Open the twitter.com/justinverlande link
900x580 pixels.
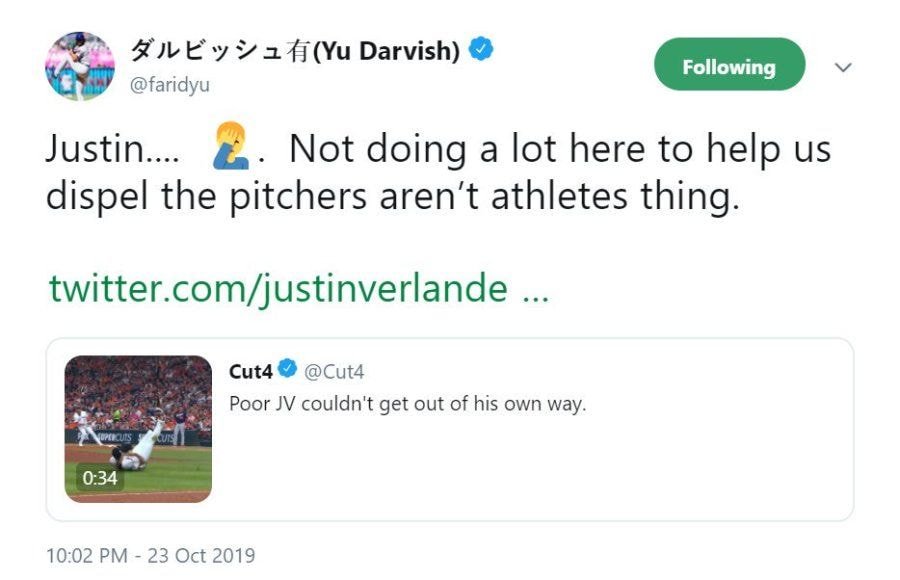[x=278, y=289]
